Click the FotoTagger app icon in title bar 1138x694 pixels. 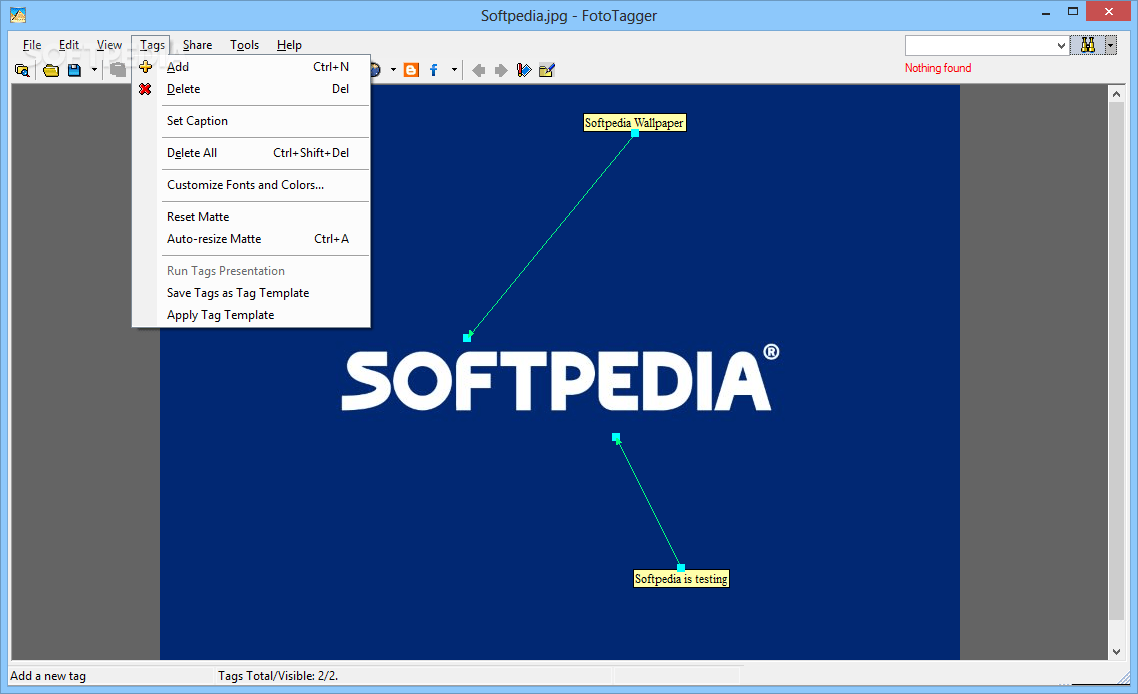point(18,15)
